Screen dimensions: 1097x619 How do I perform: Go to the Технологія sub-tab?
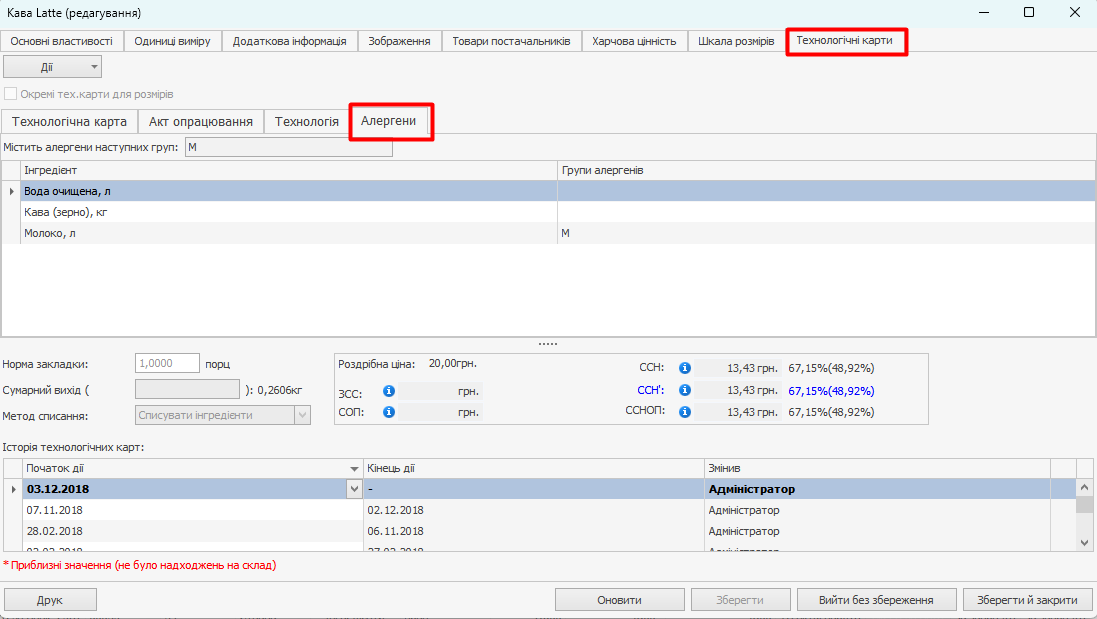pos(307,122)
